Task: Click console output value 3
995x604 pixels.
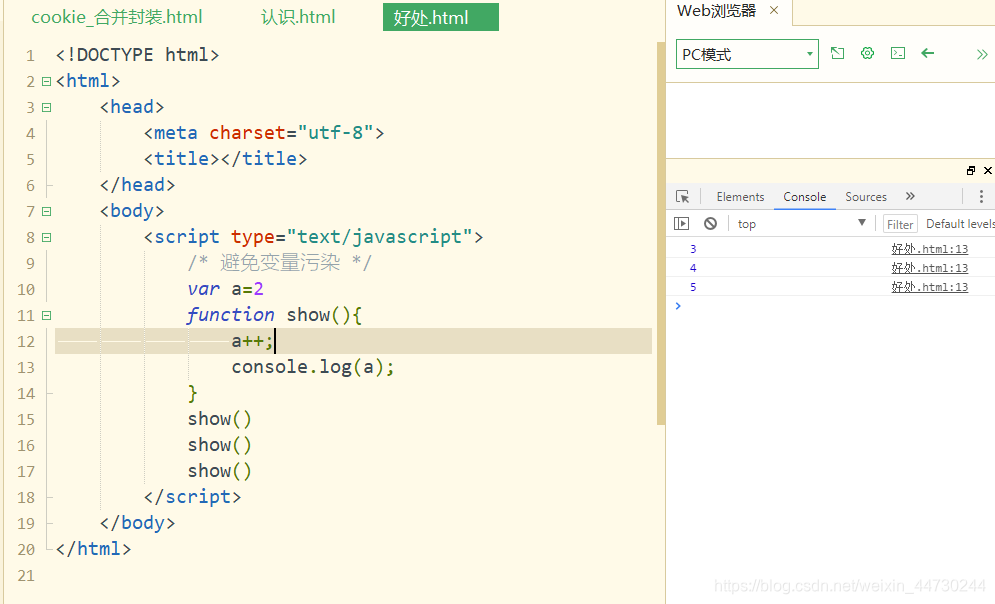Action: (693, 249)
